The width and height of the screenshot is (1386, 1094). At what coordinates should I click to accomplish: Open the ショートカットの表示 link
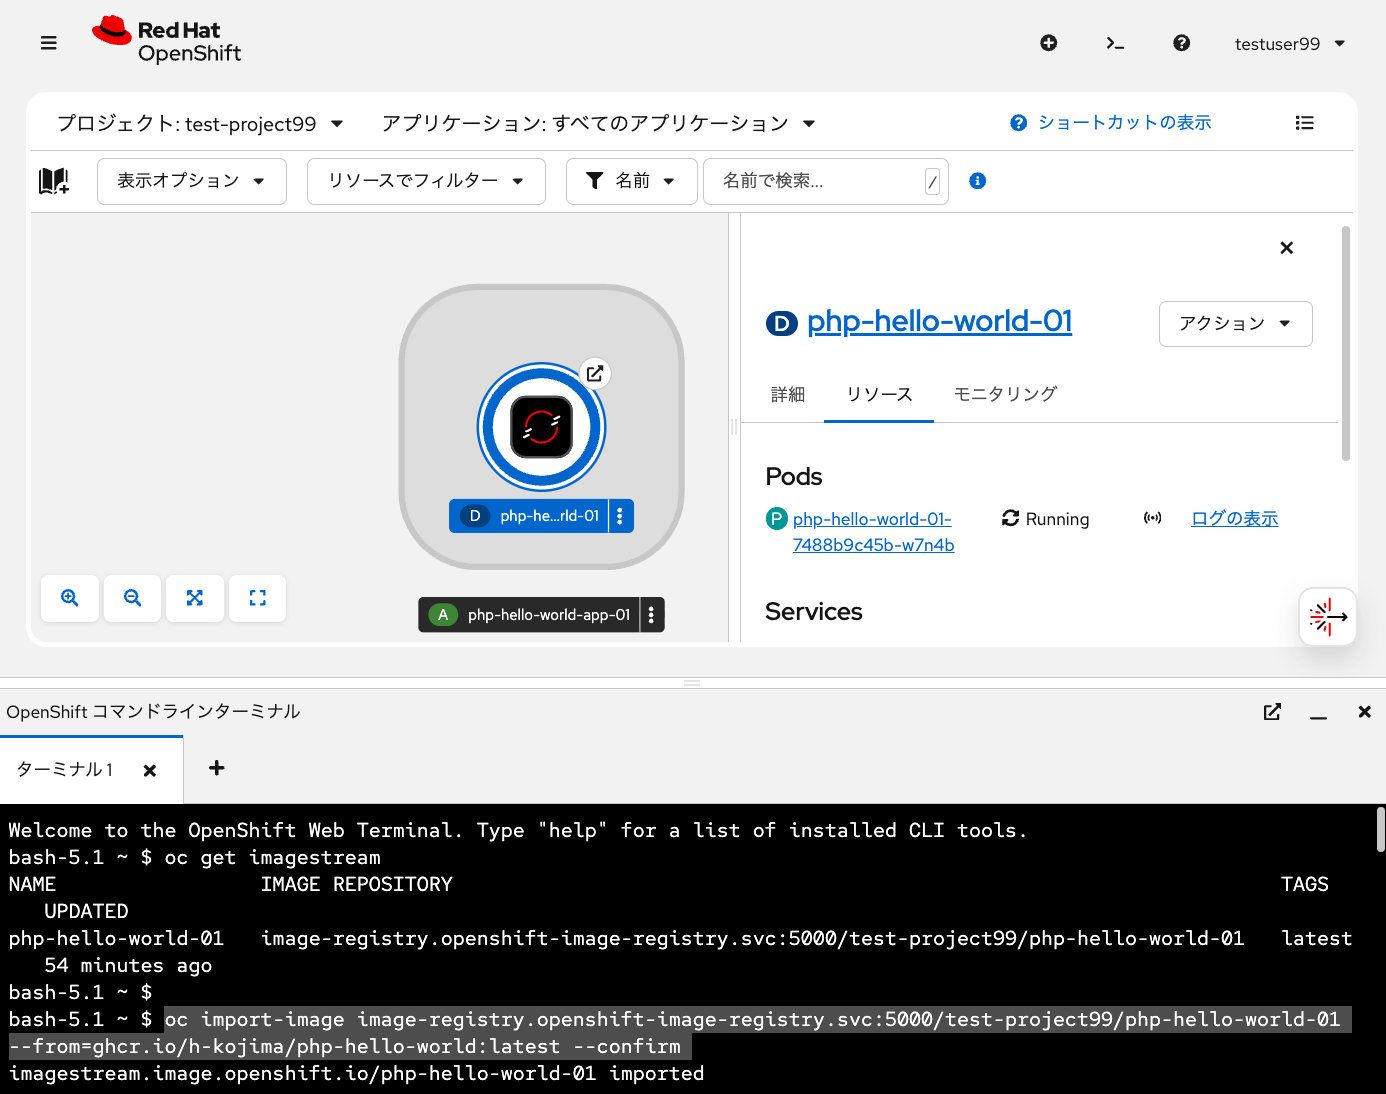pos(1123,123)
